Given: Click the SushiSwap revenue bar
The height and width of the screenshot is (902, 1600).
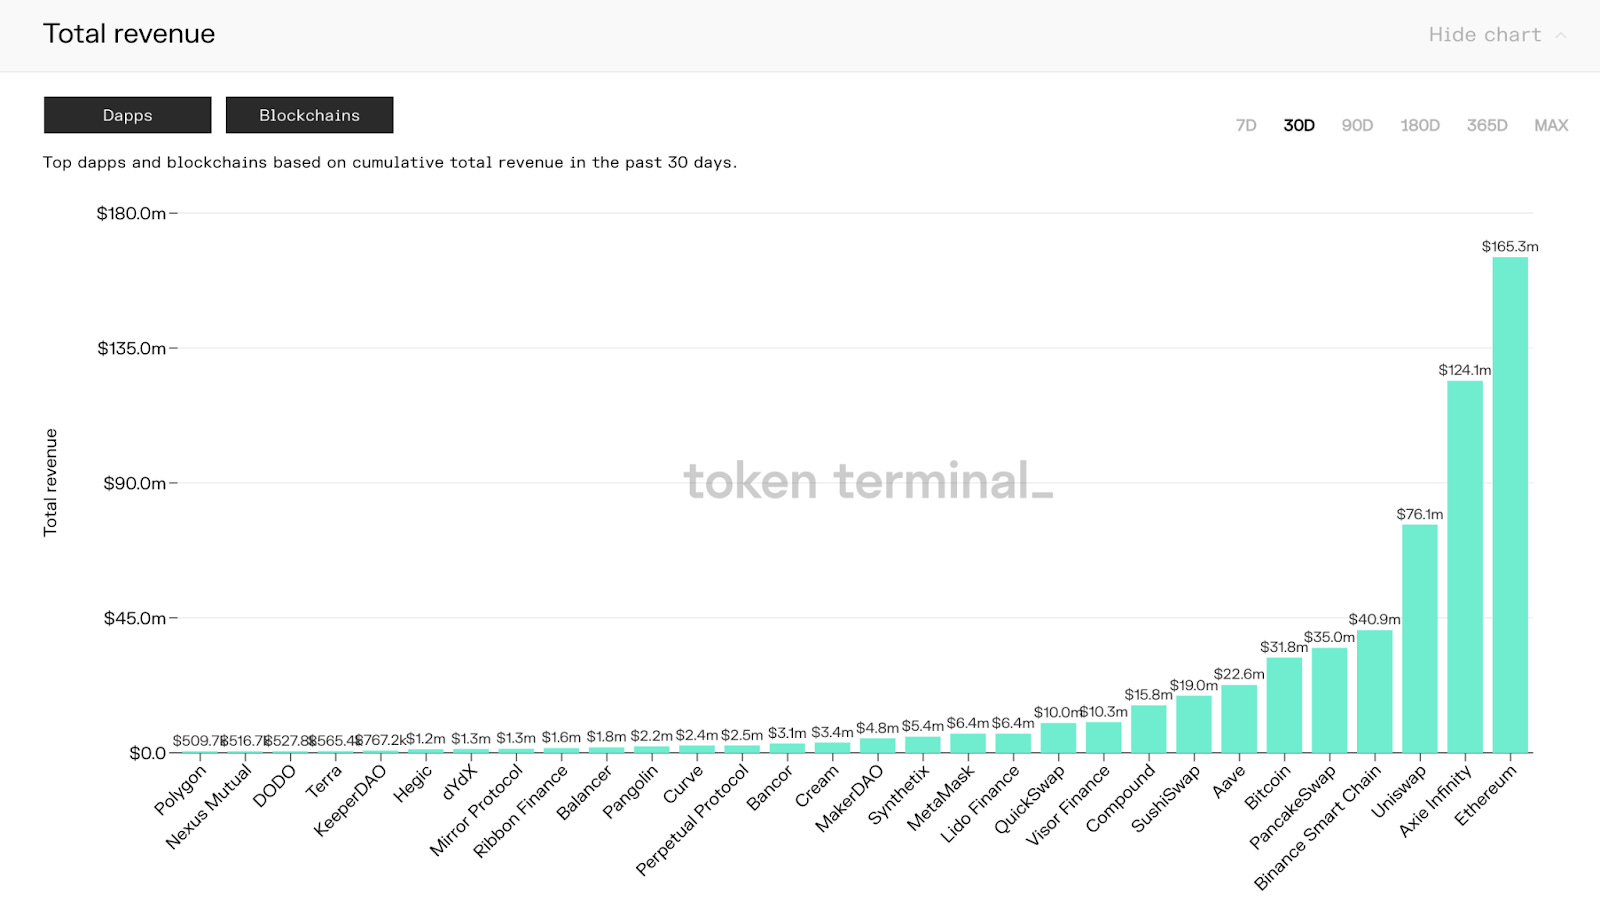Looking at the screenshot, I should 1194,724.
